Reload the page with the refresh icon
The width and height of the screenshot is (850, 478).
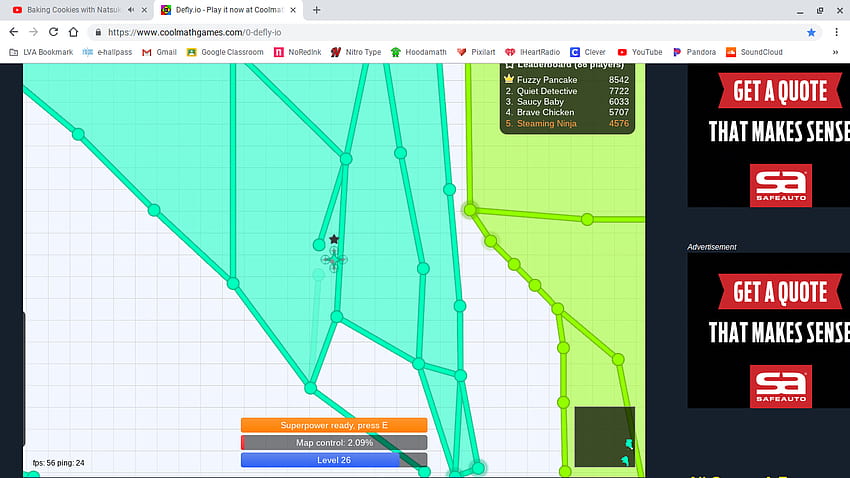click(x=53, y=32)
